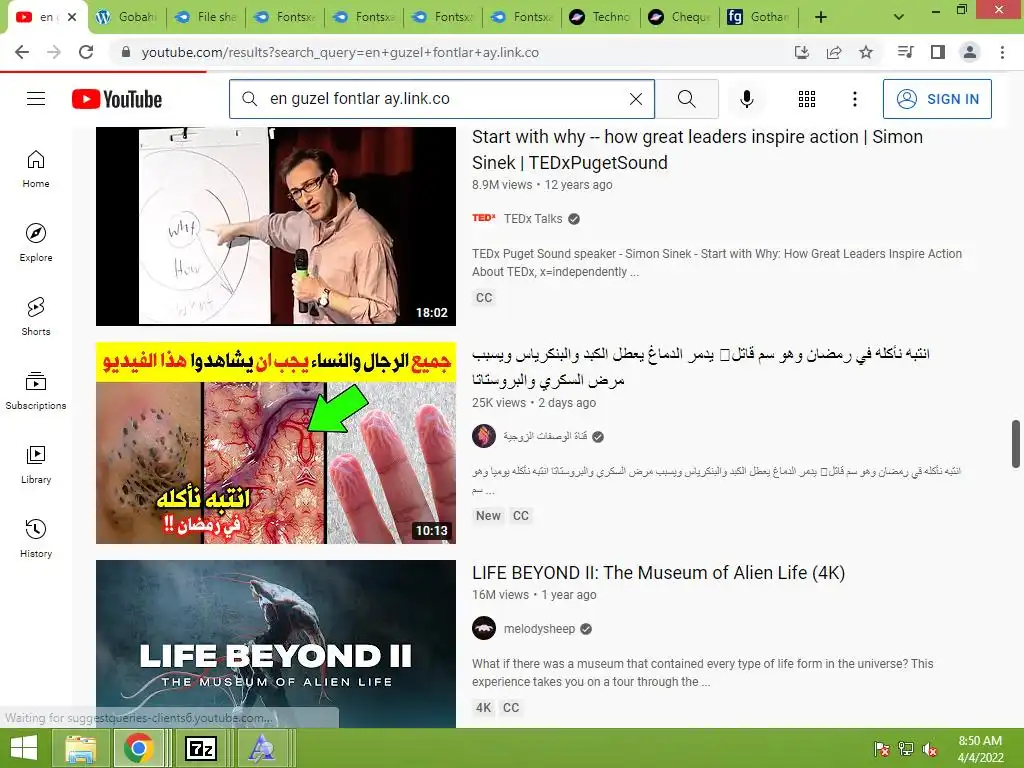Switch to the Cheque tab

click(680, 17)
